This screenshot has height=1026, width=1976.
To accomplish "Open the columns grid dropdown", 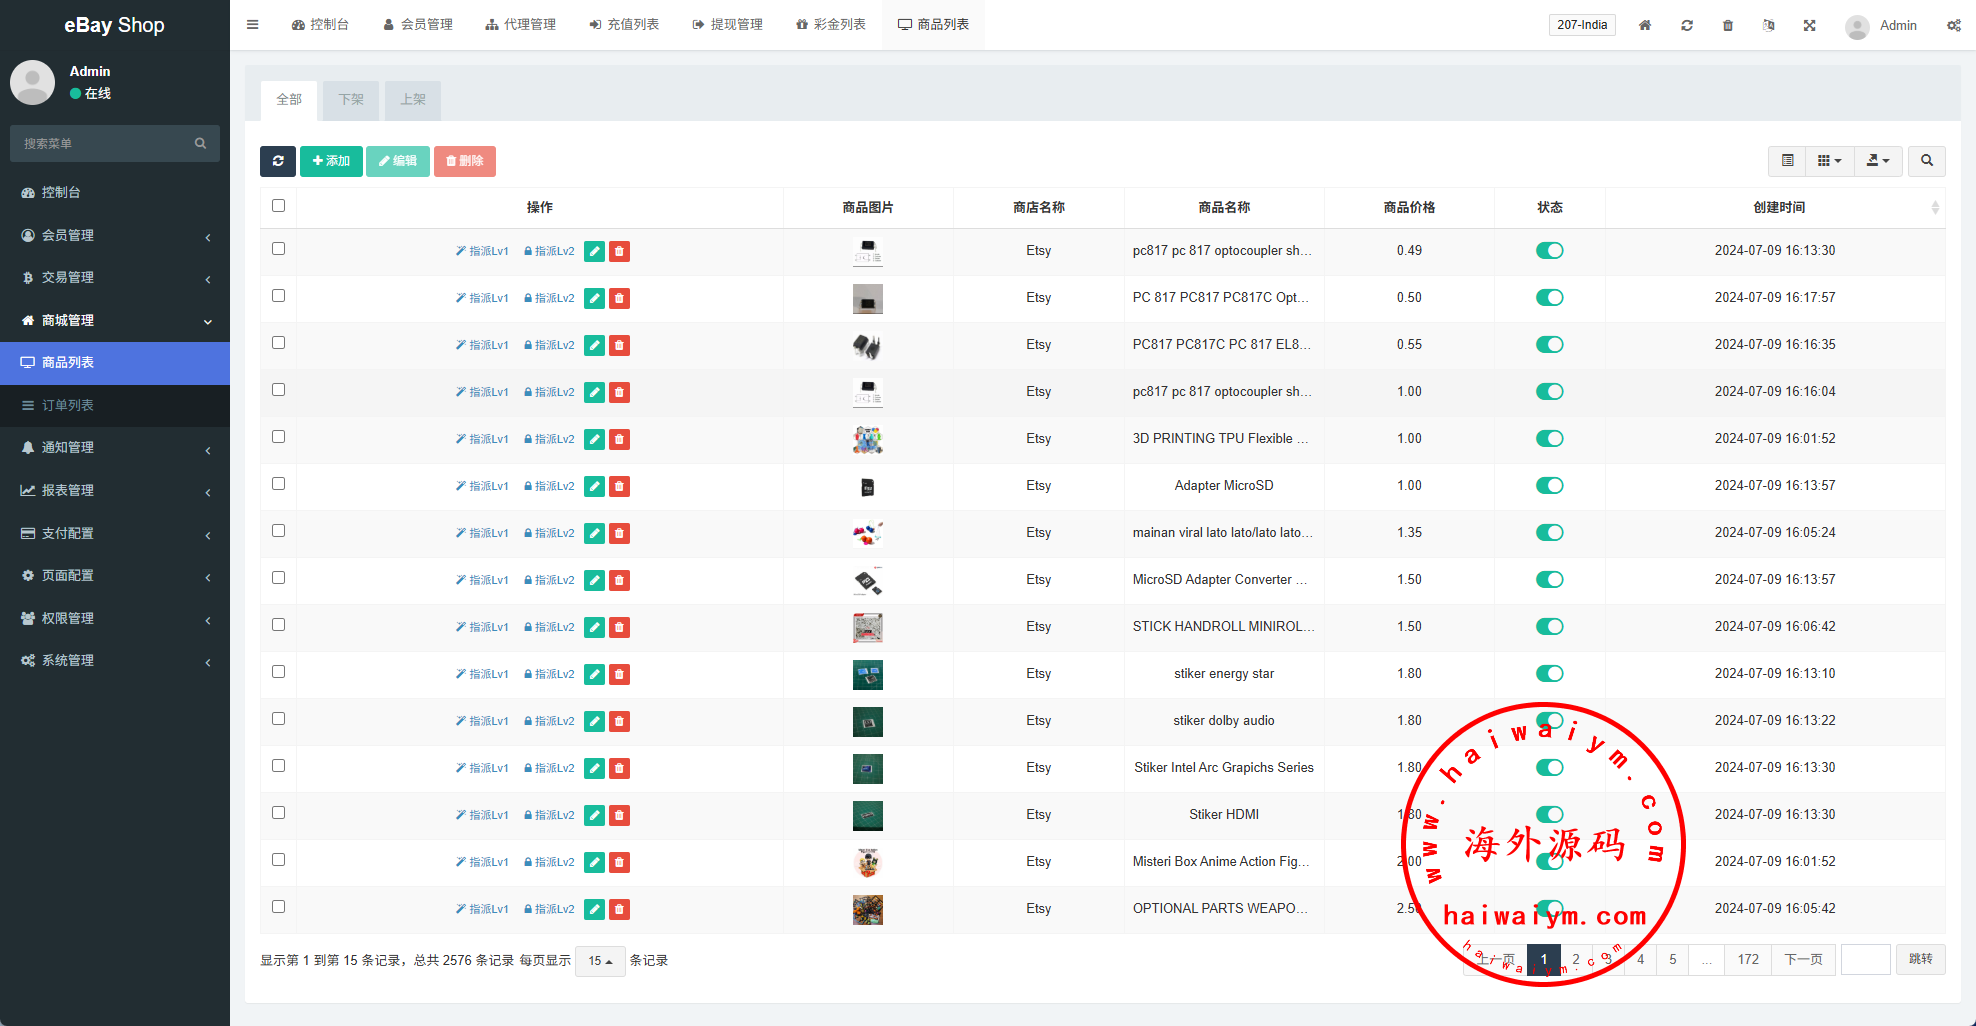I will (x=1829, y=161).
